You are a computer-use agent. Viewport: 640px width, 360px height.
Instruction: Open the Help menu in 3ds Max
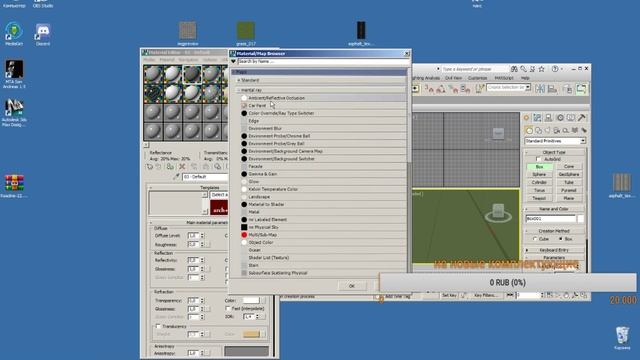coord(525,78)
